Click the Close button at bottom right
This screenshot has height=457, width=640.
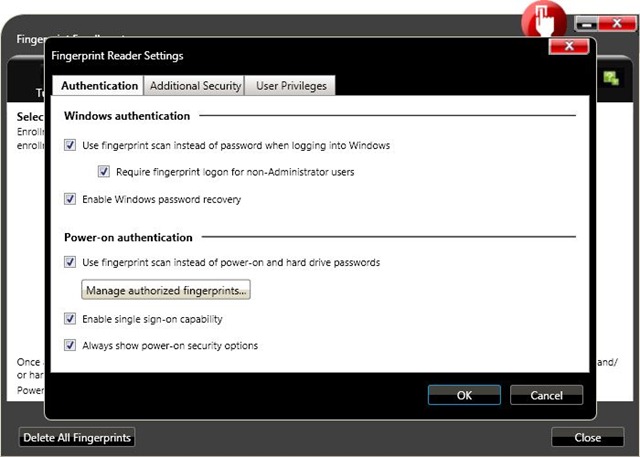(x=587, y=437)
